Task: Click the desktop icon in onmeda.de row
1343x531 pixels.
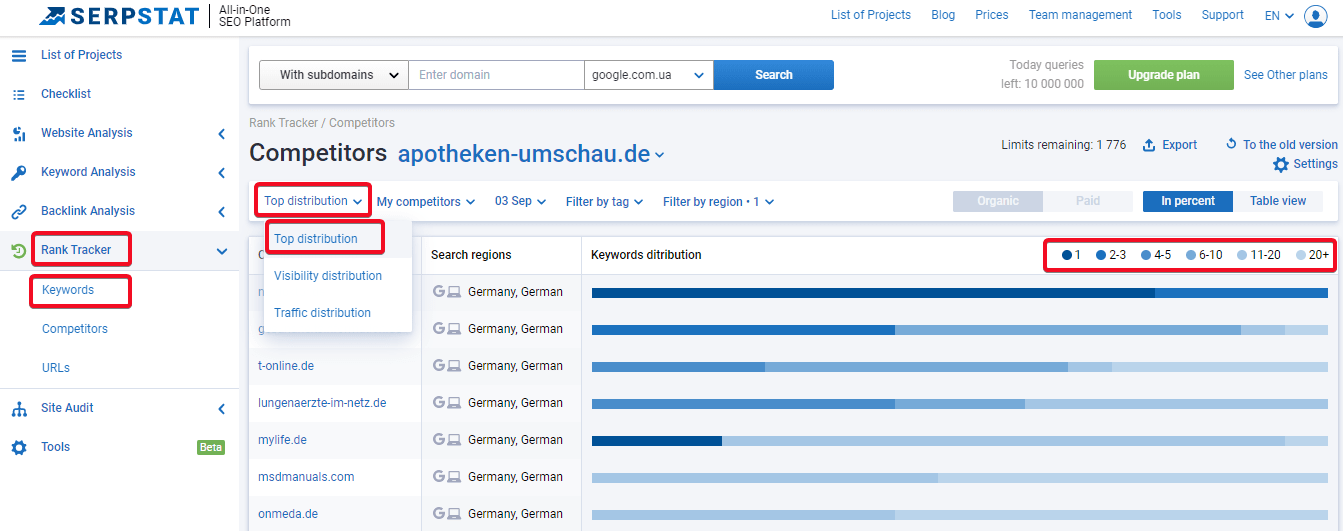Action: click(x=454, y=514)
